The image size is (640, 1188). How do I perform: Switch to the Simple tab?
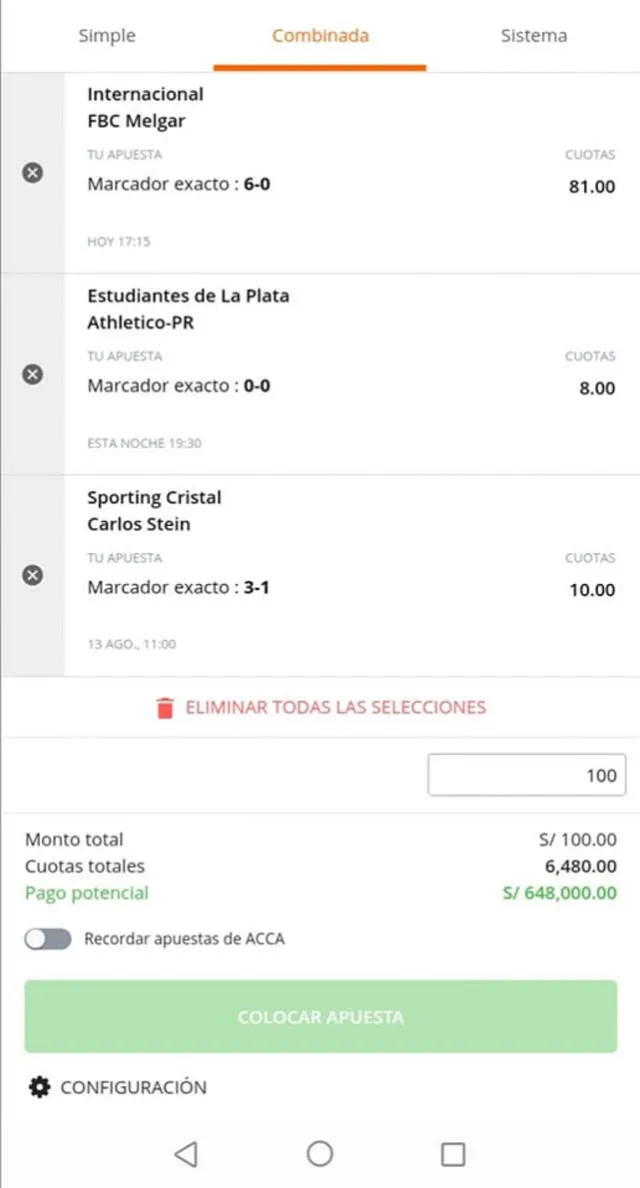click(x=106, y=35)
